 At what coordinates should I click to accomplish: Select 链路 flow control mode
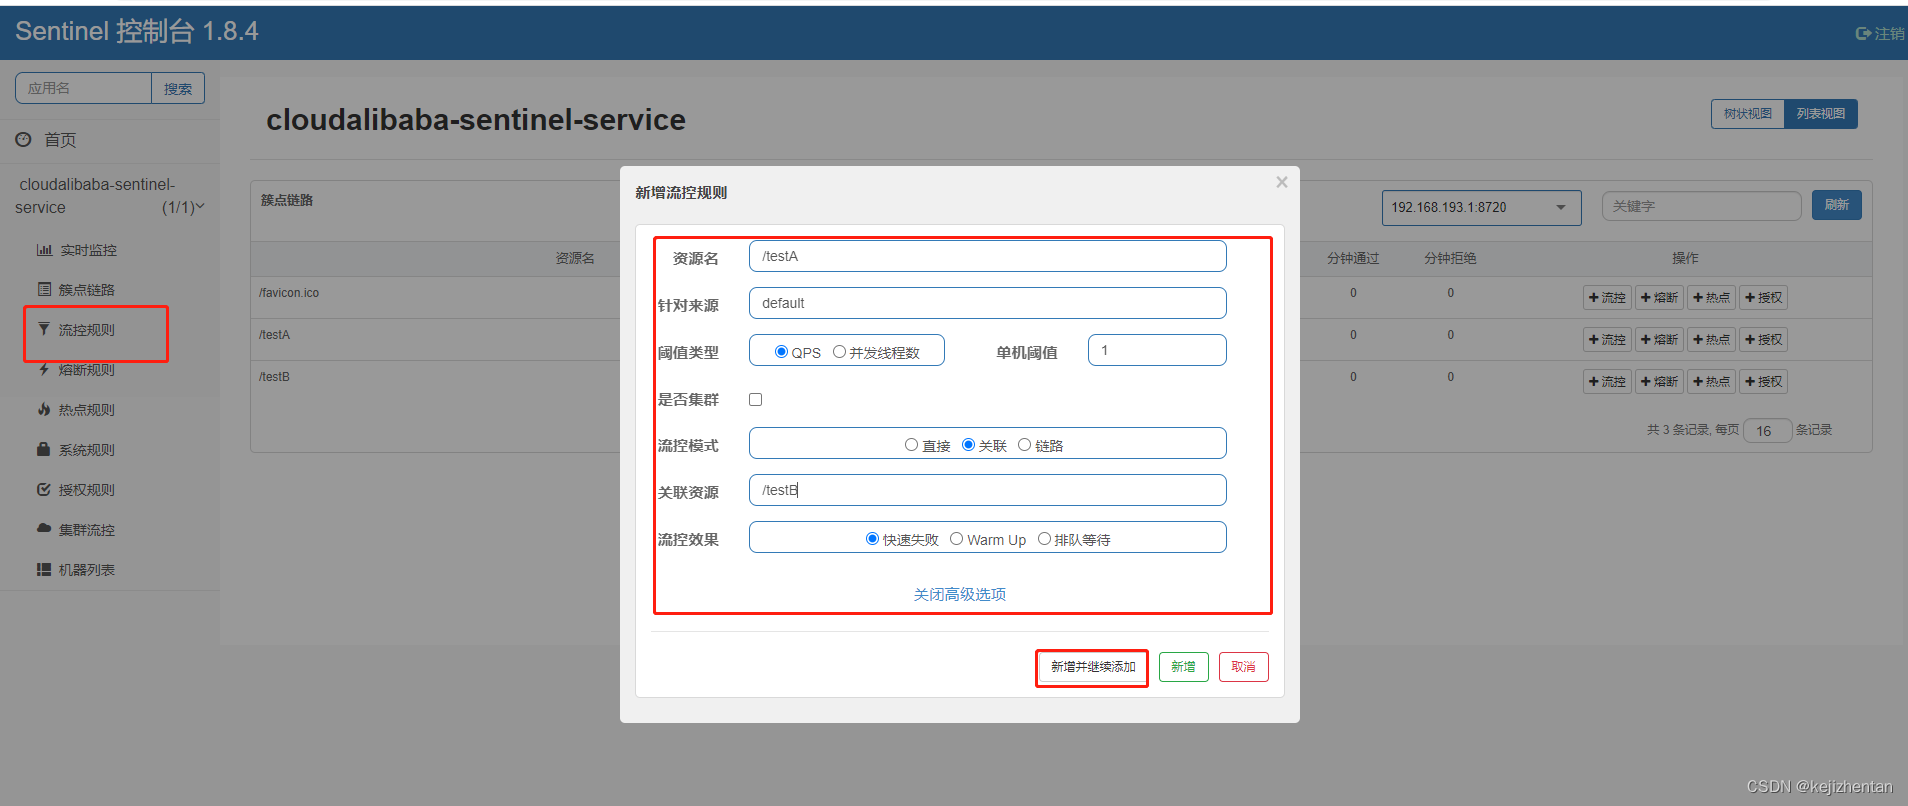click(1024, 445)
